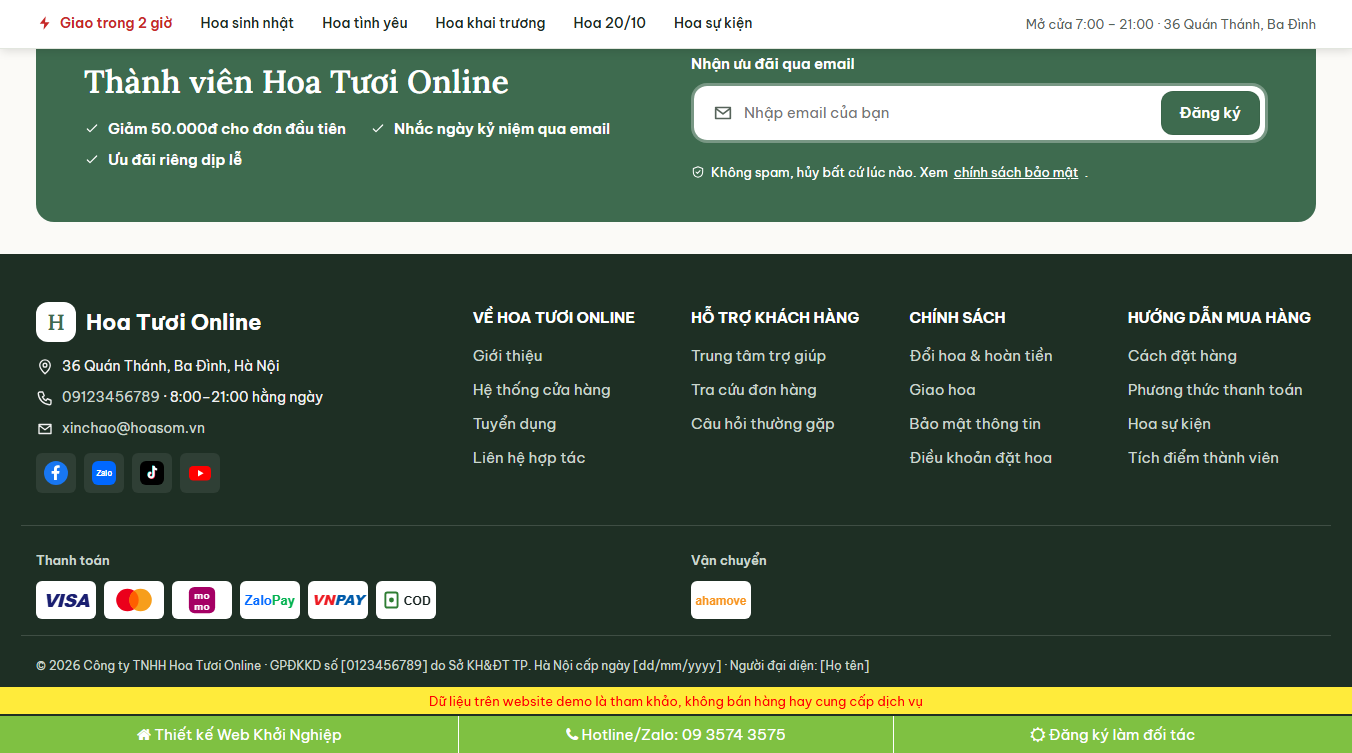The height and width of the screenshot is (753, 1352).
Task: Open the Tra cứu đơn hàng link
Action: 754,390
